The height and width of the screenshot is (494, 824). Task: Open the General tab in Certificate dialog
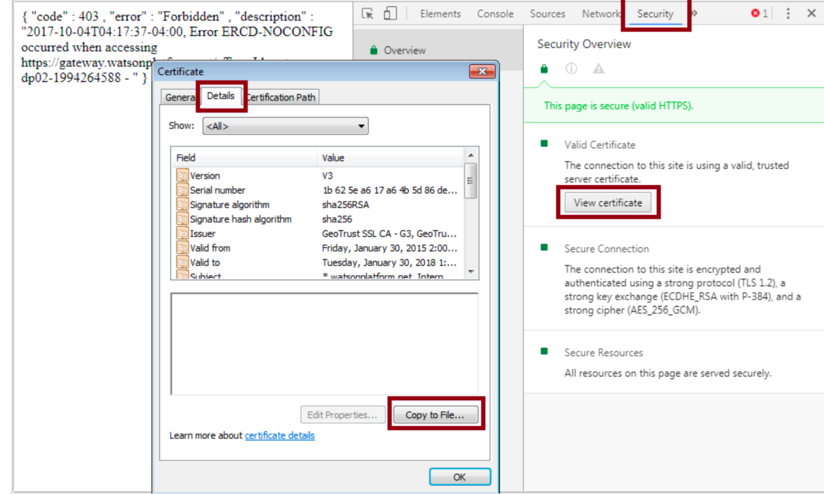pos(180,97)
